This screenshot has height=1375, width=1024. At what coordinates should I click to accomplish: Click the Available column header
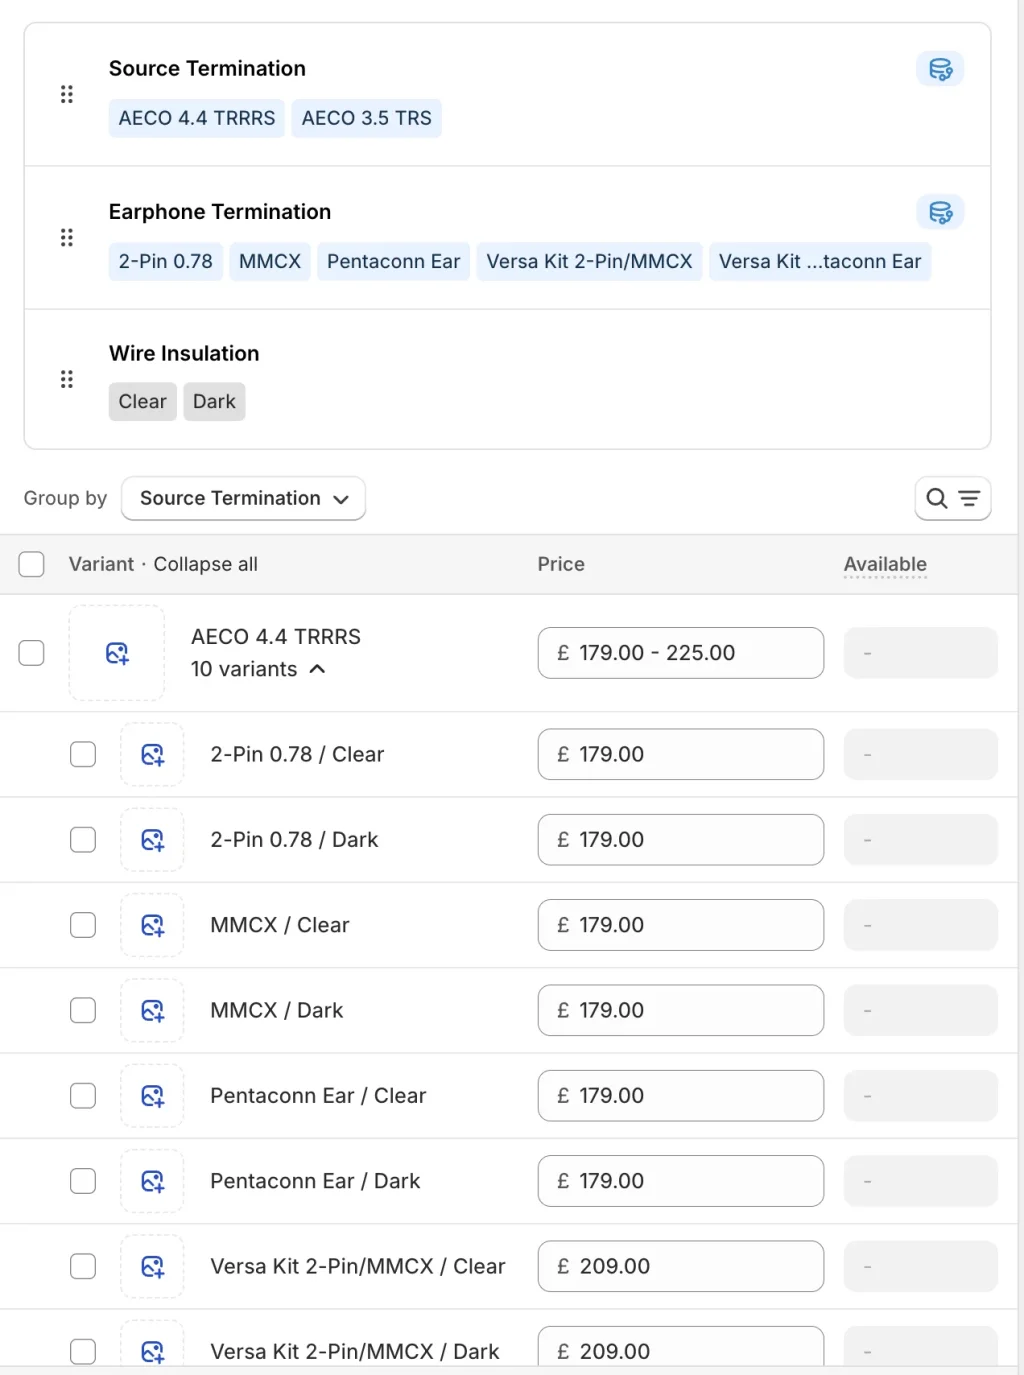tap(885, 564)
